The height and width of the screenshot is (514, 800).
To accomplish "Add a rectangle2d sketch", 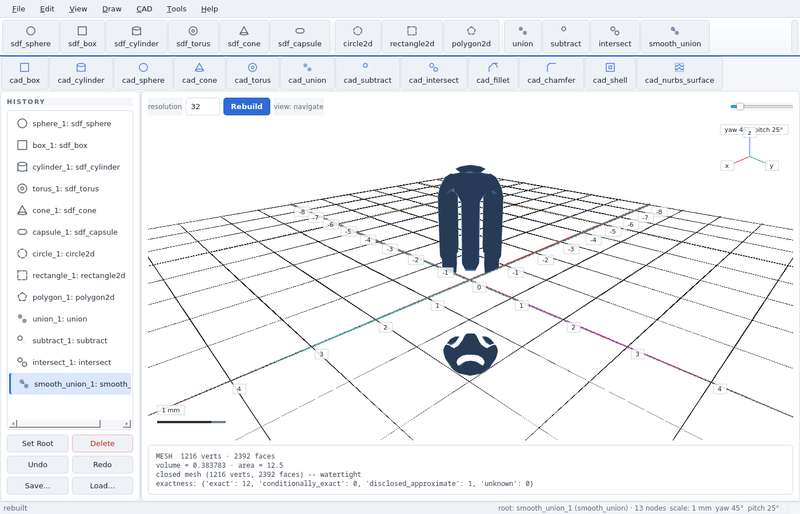I will coord(412,37).
